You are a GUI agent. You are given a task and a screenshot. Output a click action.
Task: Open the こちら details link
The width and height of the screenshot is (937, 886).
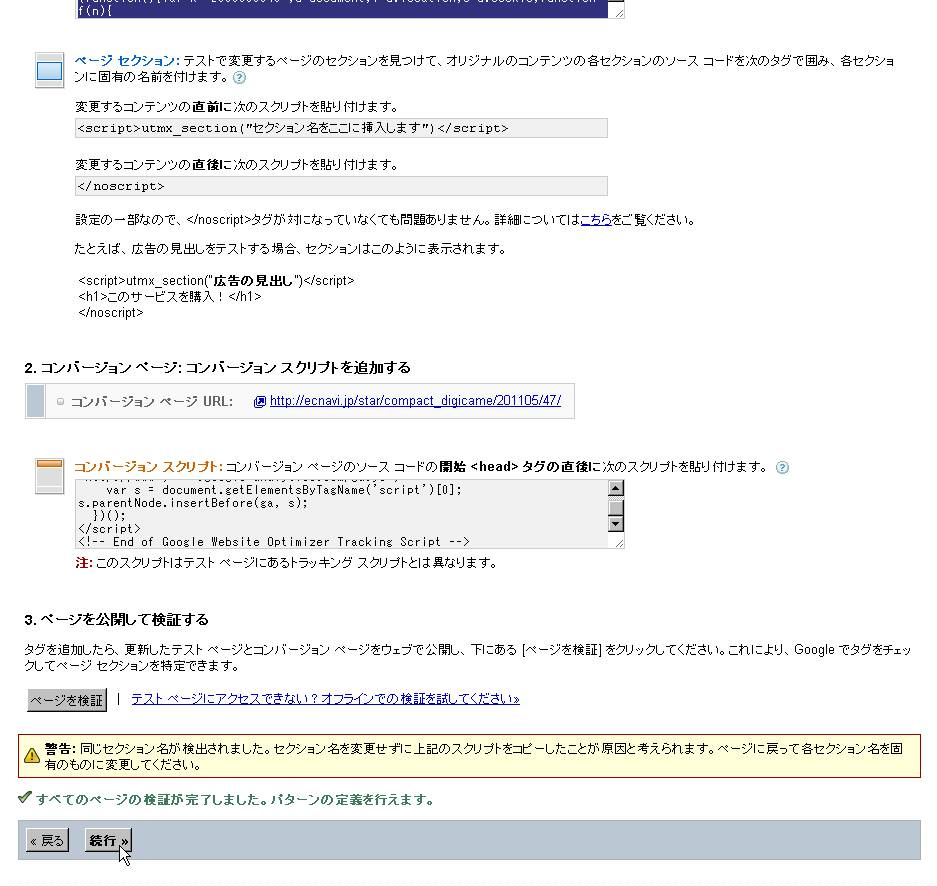(x=596, y=220)
